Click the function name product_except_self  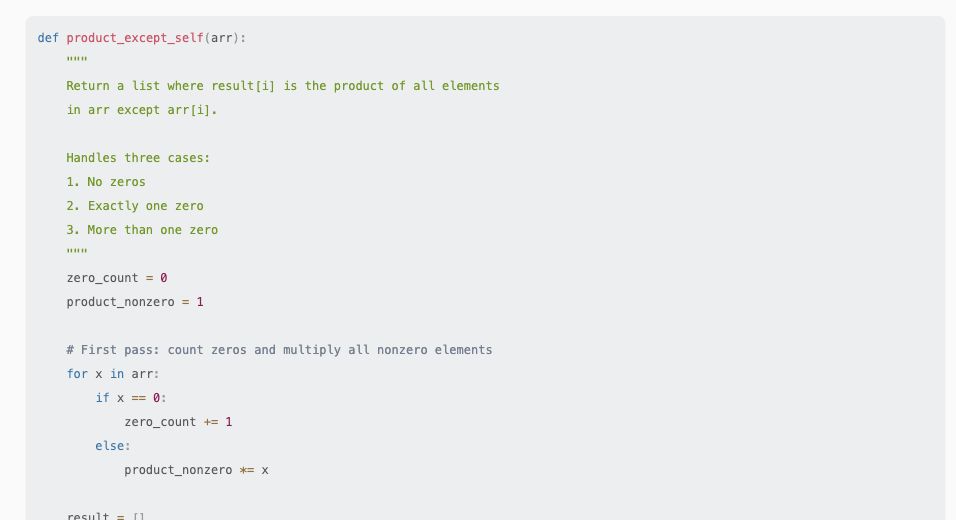click(135, 38)
